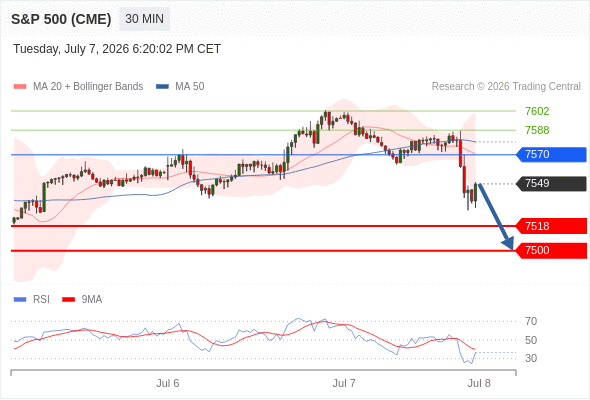The image size is (590, 400).
Task: Click the red 9MA legend swatch
Action: click(x=68, y=300)
